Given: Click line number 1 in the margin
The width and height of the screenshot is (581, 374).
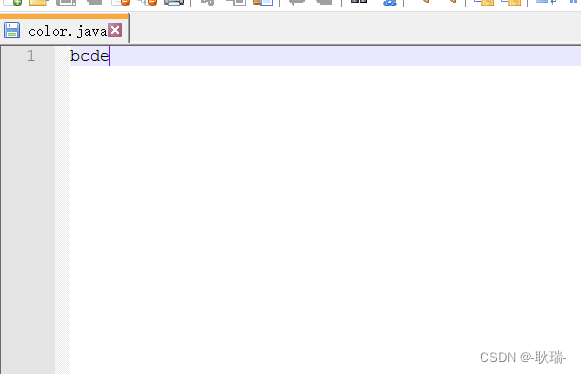Looking at the screenshot, I should 31,56.
